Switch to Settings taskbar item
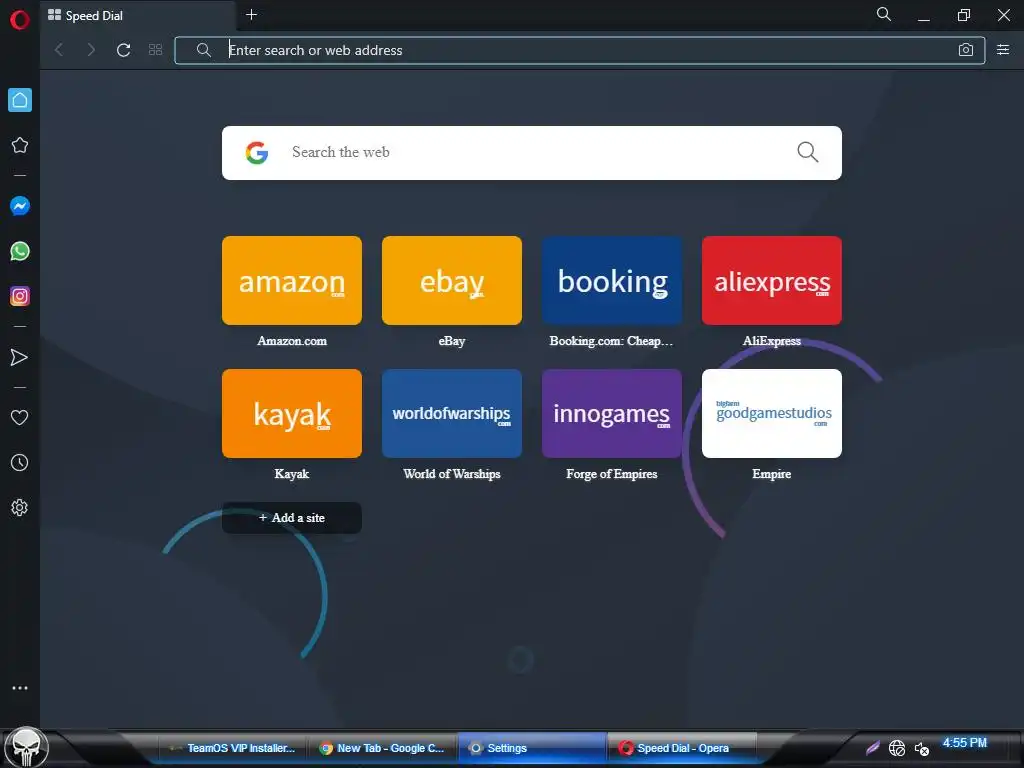The height and width of the screenshot is (768, 1024). coord(532,748)
